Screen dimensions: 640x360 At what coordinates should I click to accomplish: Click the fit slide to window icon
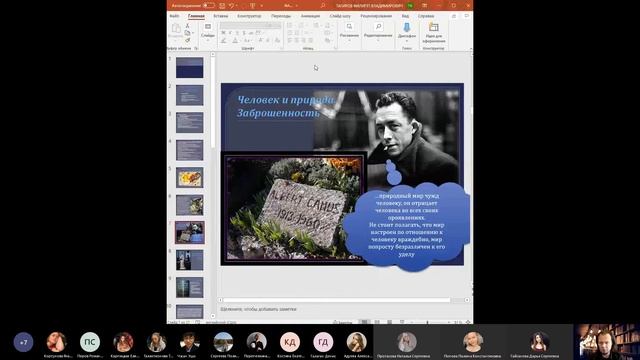[468, 322]
